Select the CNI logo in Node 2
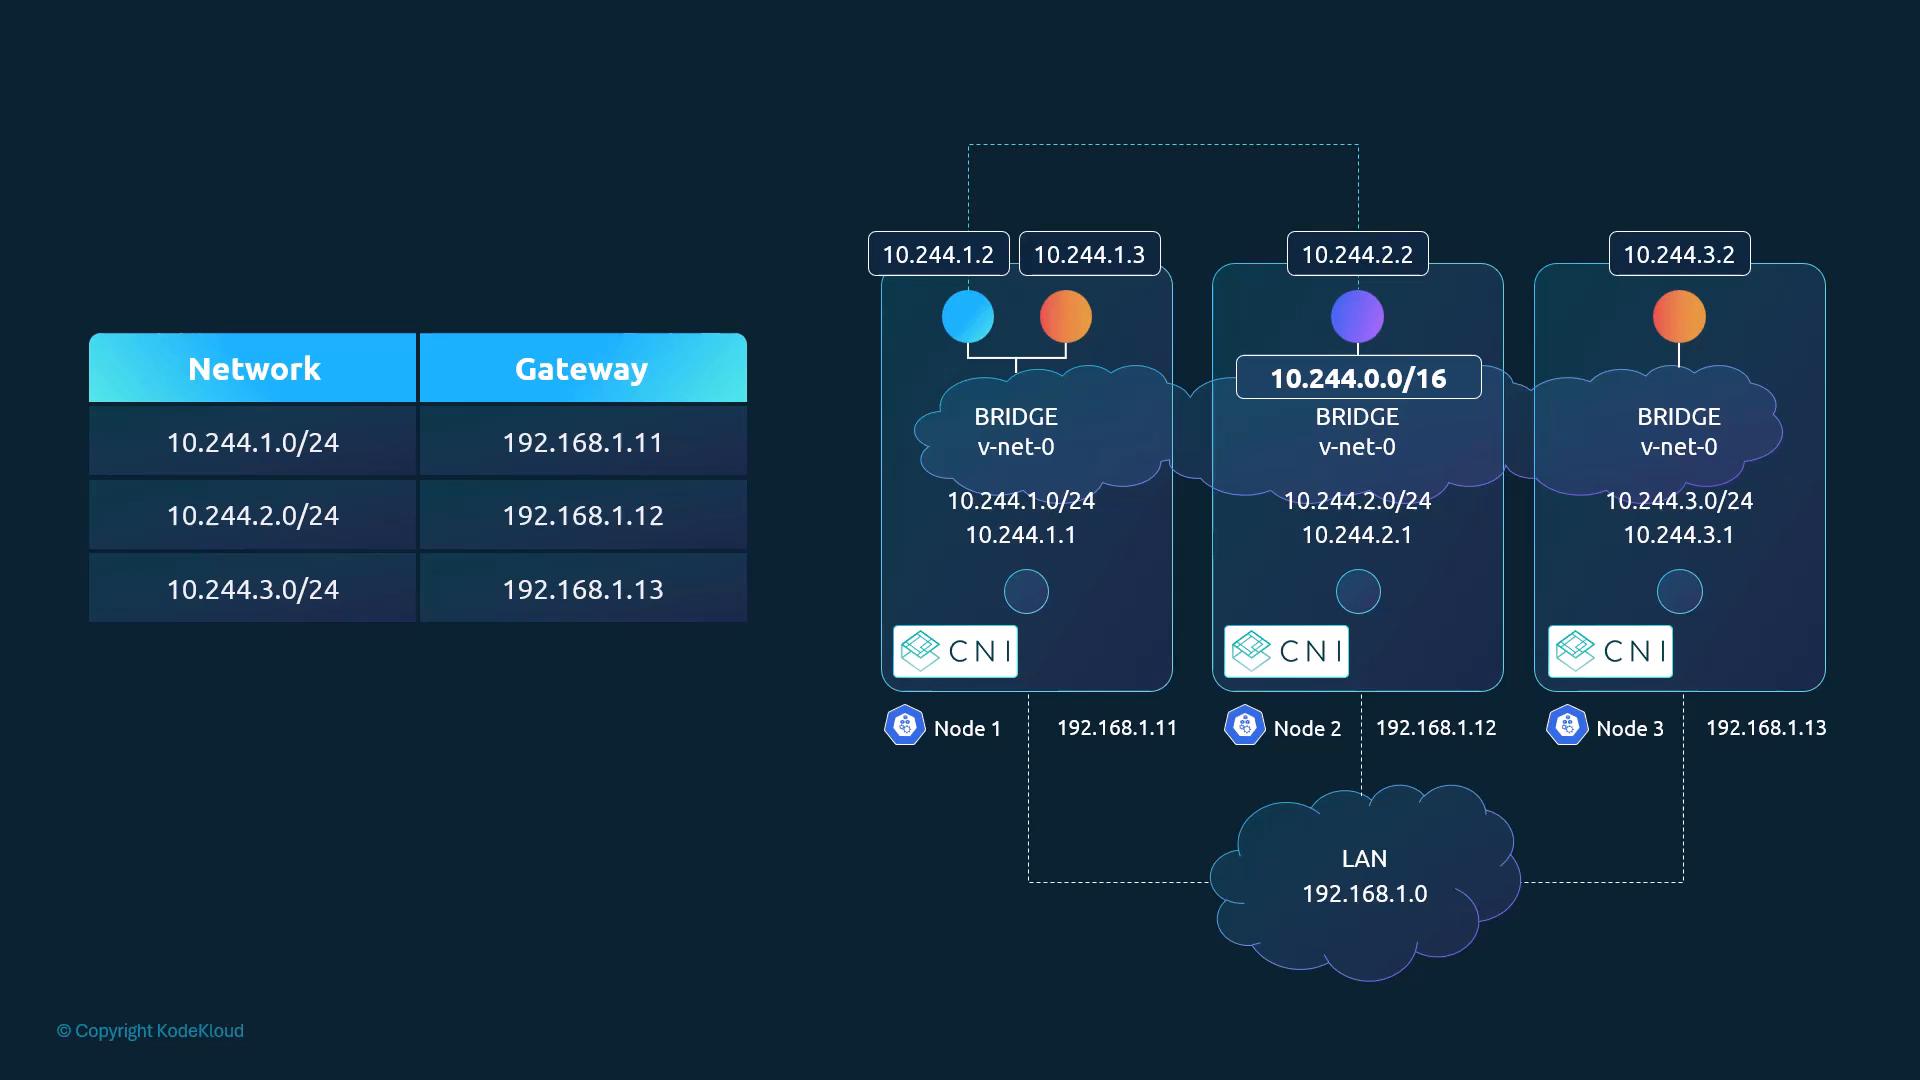1920x1080 pixels. click(x=1286, y=652)
